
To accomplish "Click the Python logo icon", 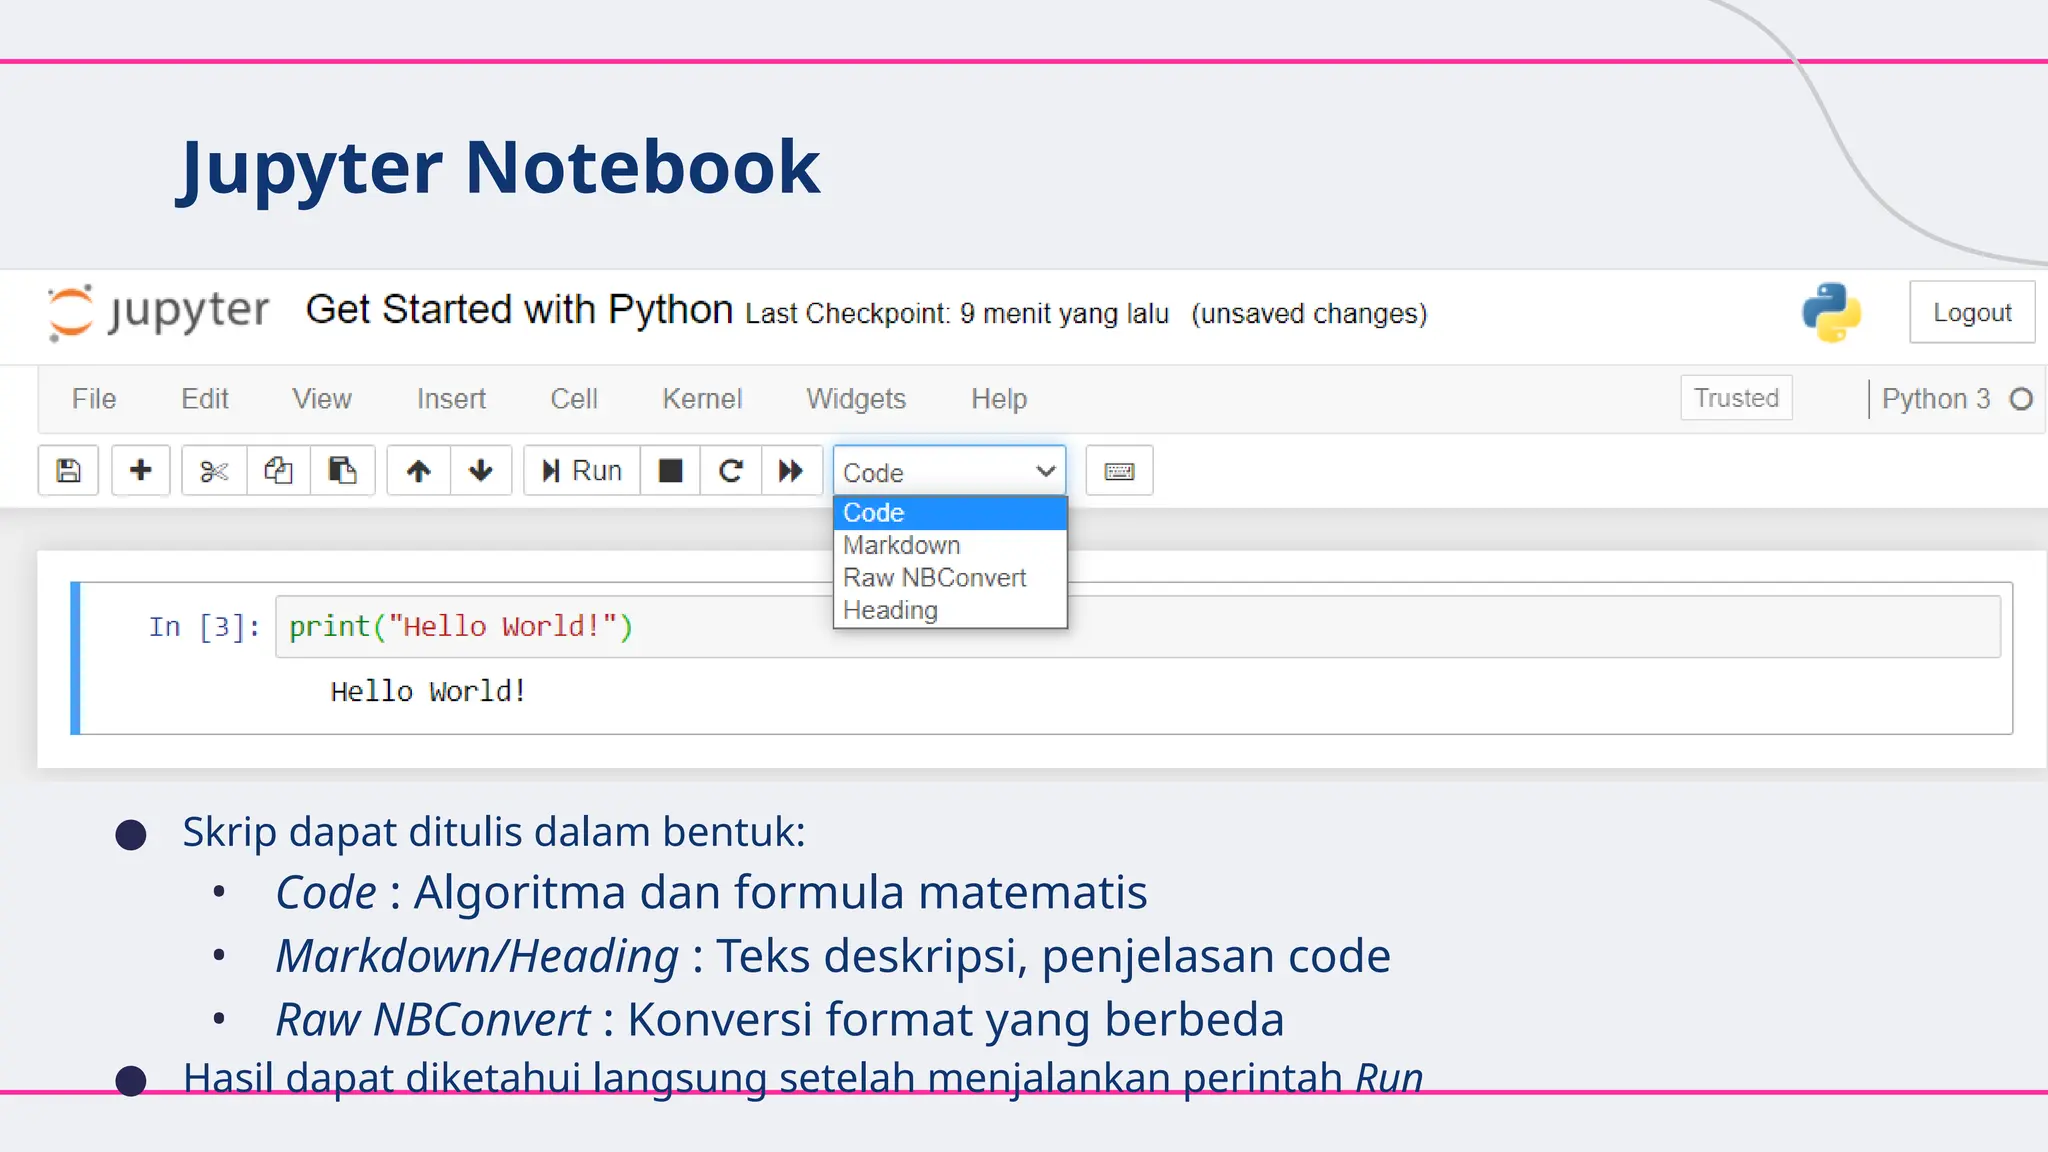I will (x=1832, y=312).
